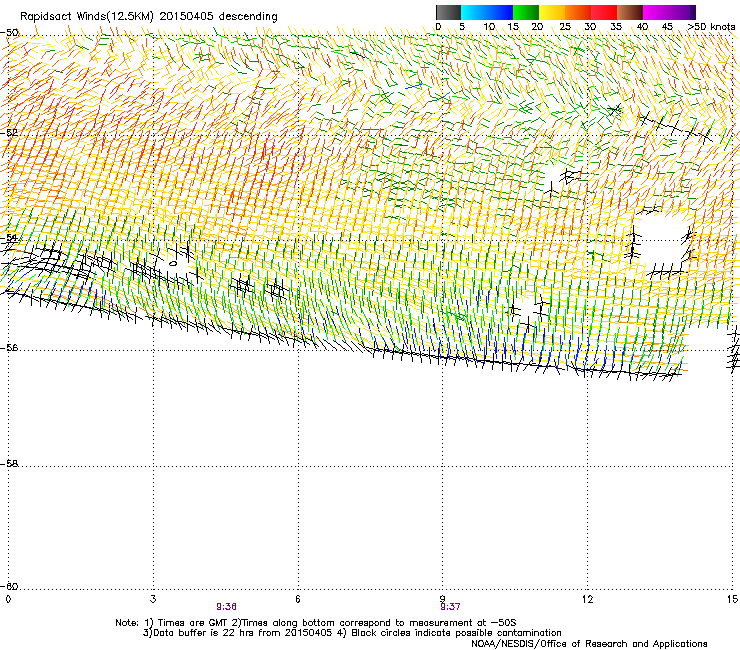Click the legend label '35'
Screen dimensions: 740x650
(x=616, y=27)
